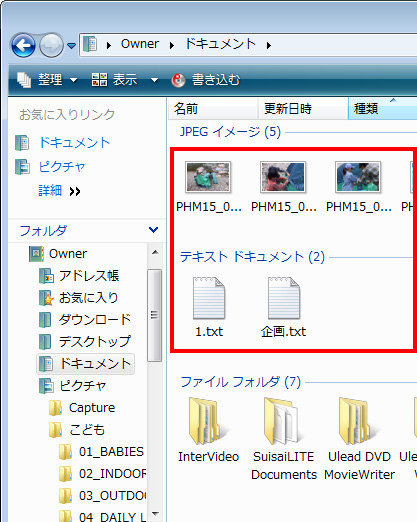Click the folder tree scrollbar thumb
417x522 pixels.
(x=154, y=315)
